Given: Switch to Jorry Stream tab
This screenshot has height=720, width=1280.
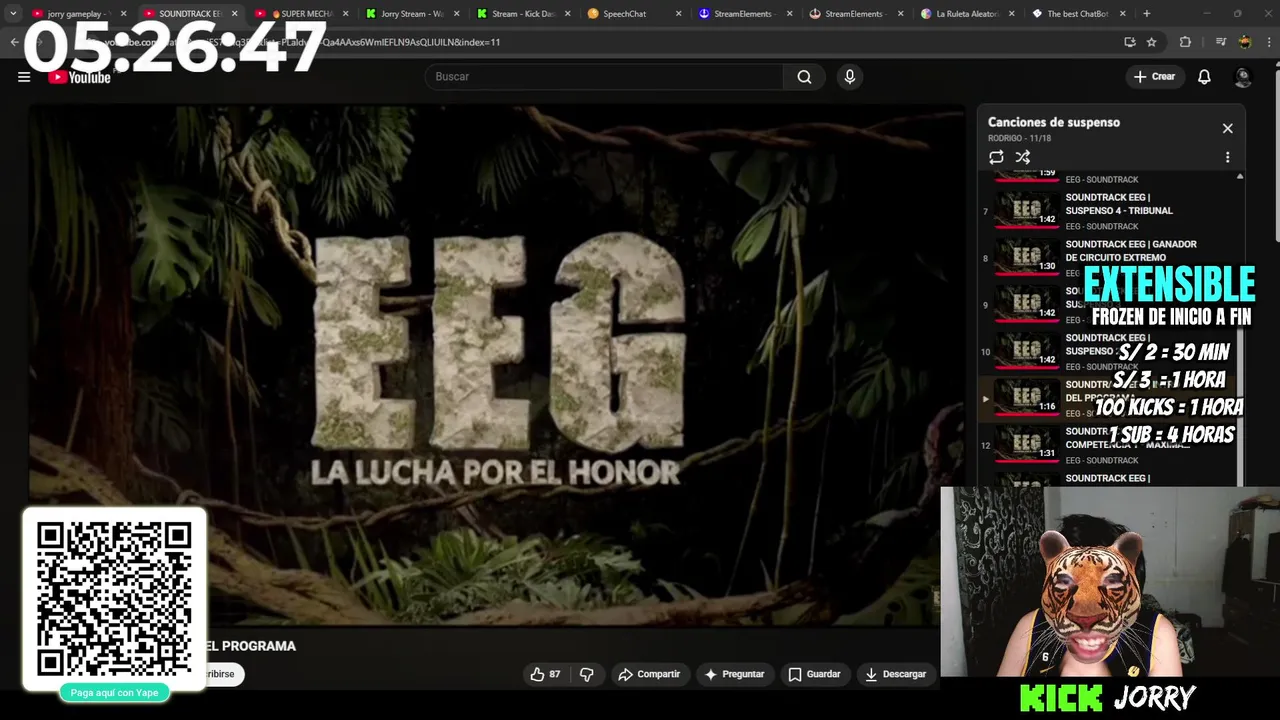Looking at the screenshot, I should pos(410,14).
